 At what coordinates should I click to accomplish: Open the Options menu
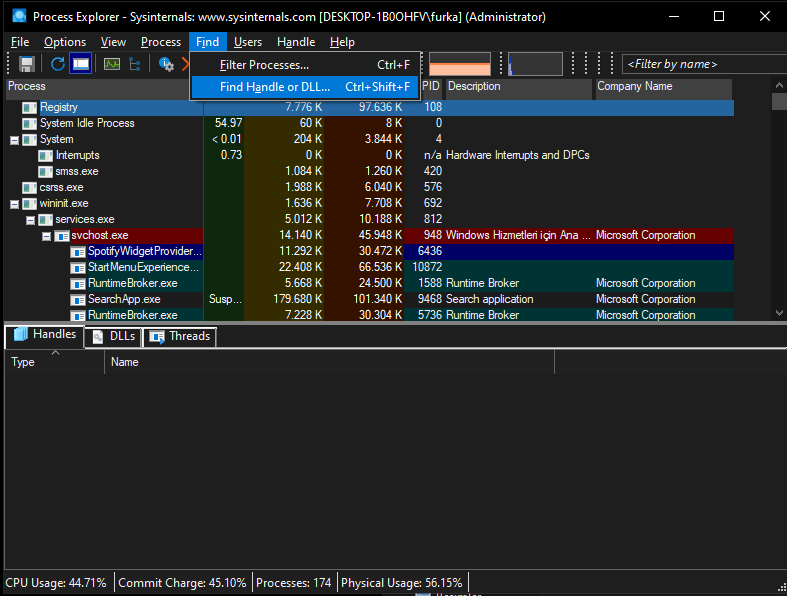(x=65, y=42)
